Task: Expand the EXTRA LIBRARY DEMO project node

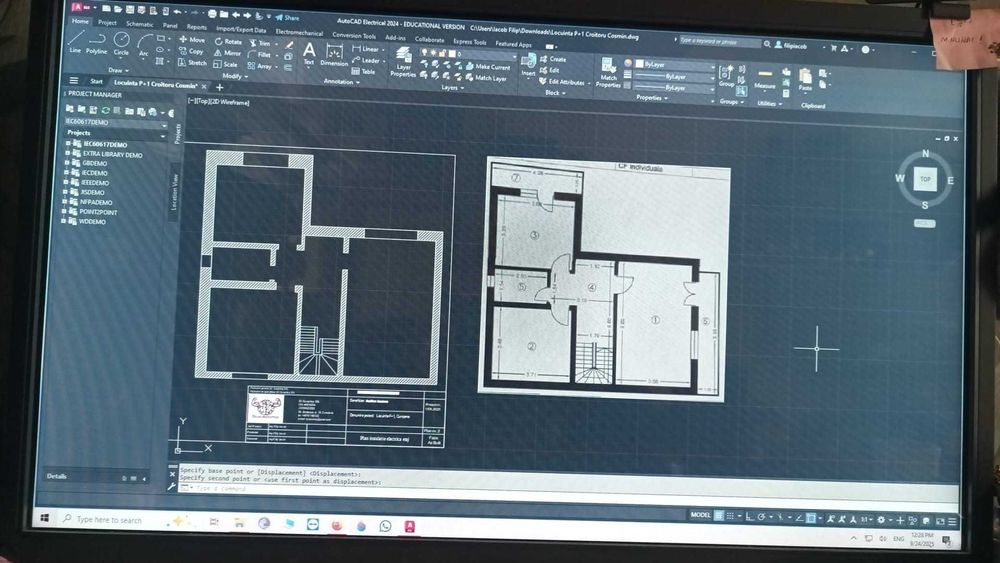Action: pos(68,154)
